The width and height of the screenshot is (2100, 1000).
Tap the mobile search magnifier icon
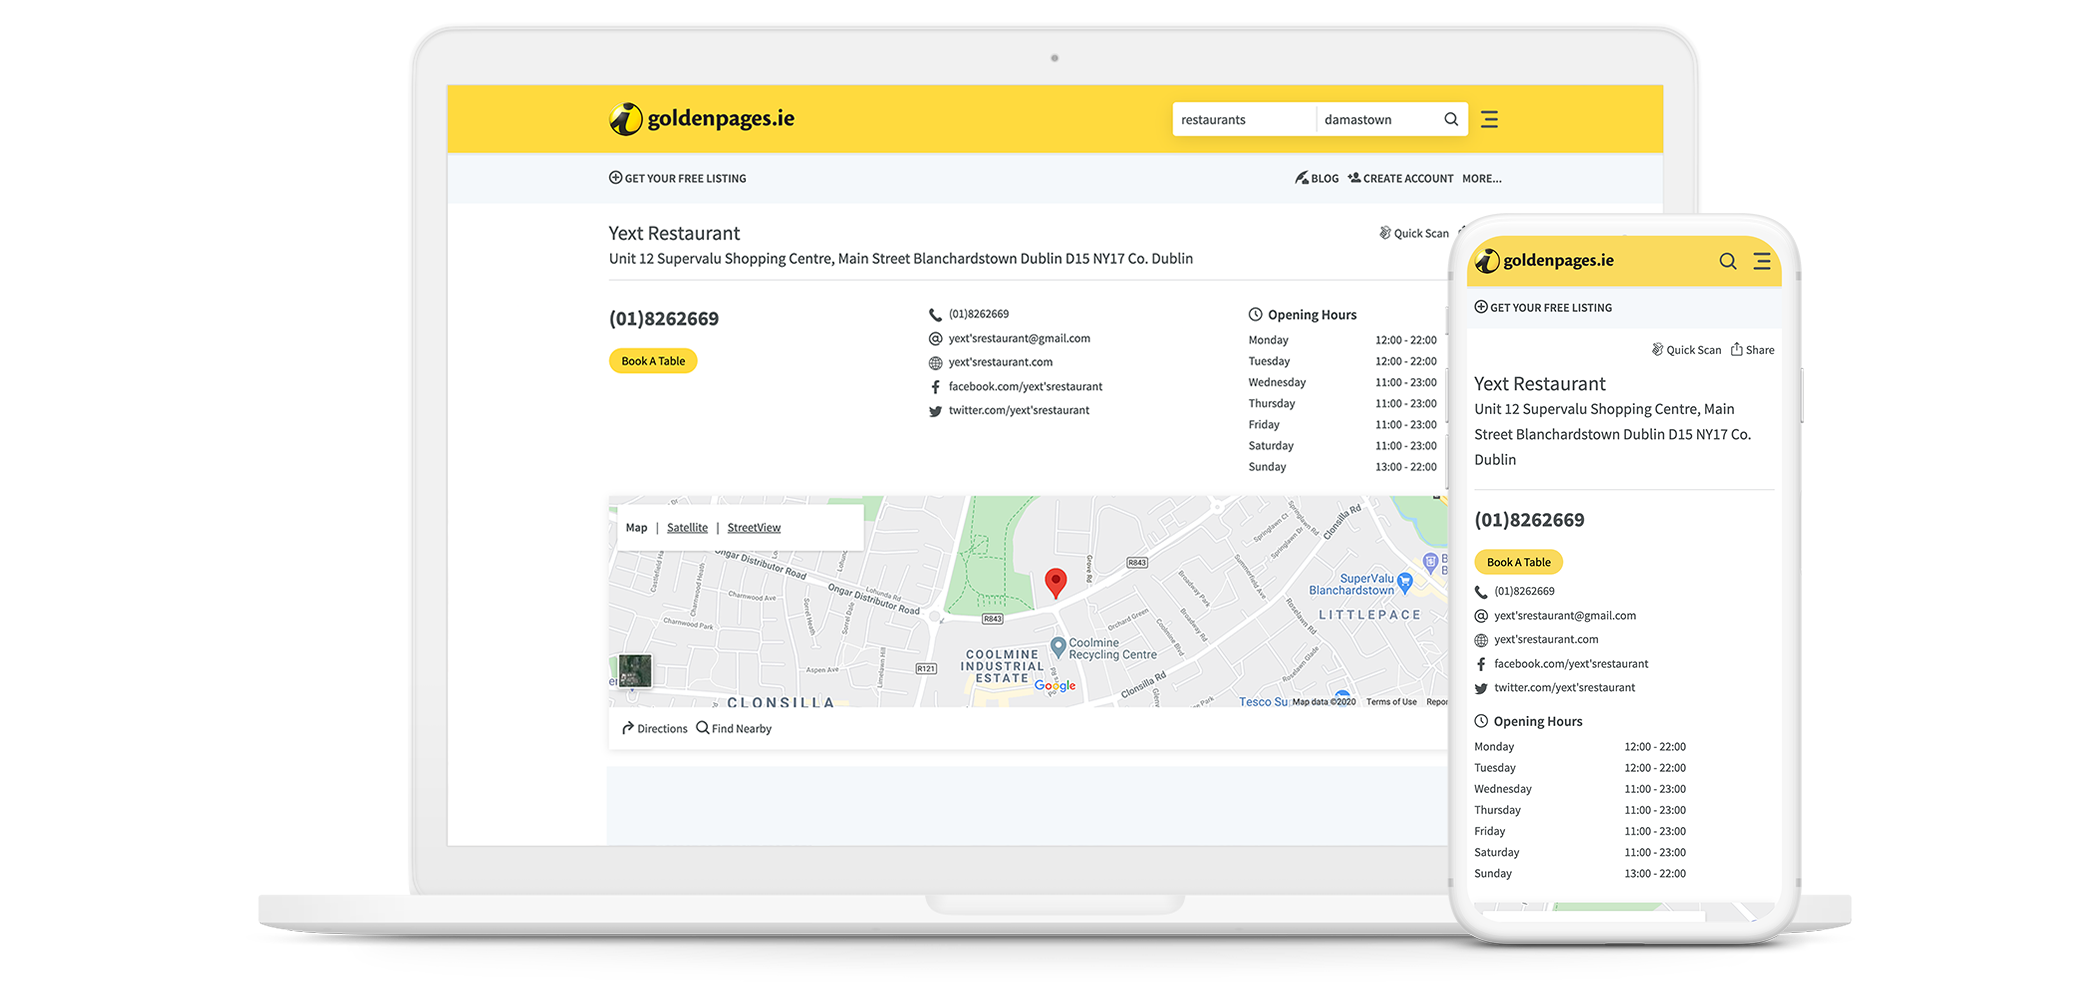[1727, 261]
